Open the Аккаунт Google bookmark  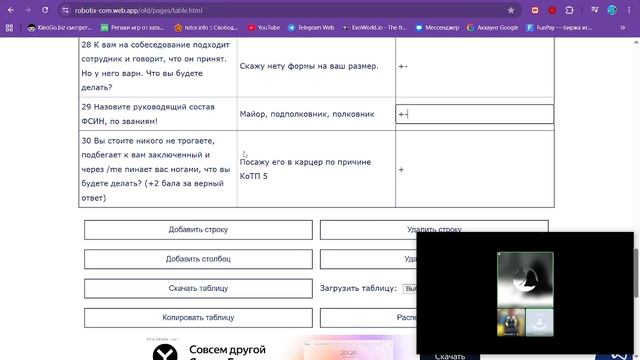point(493,28)
